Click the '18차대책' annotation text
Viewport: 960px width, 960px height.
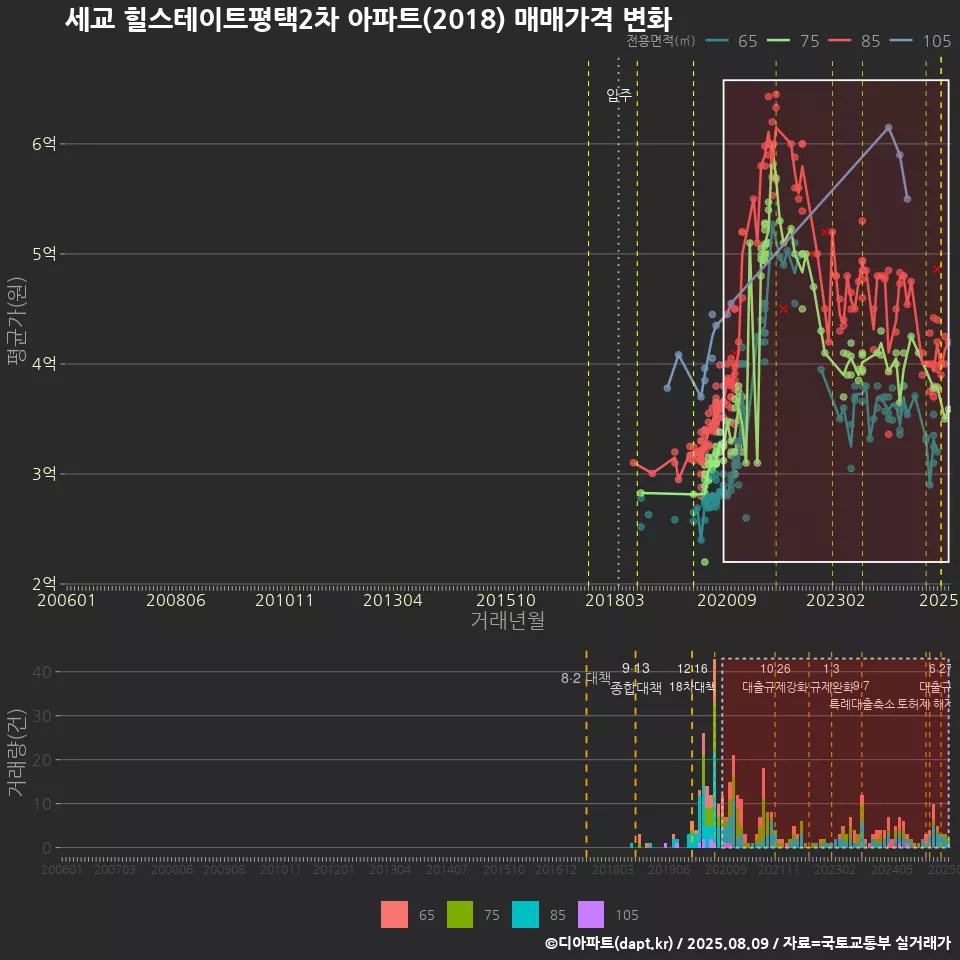(x=692, y=686)
